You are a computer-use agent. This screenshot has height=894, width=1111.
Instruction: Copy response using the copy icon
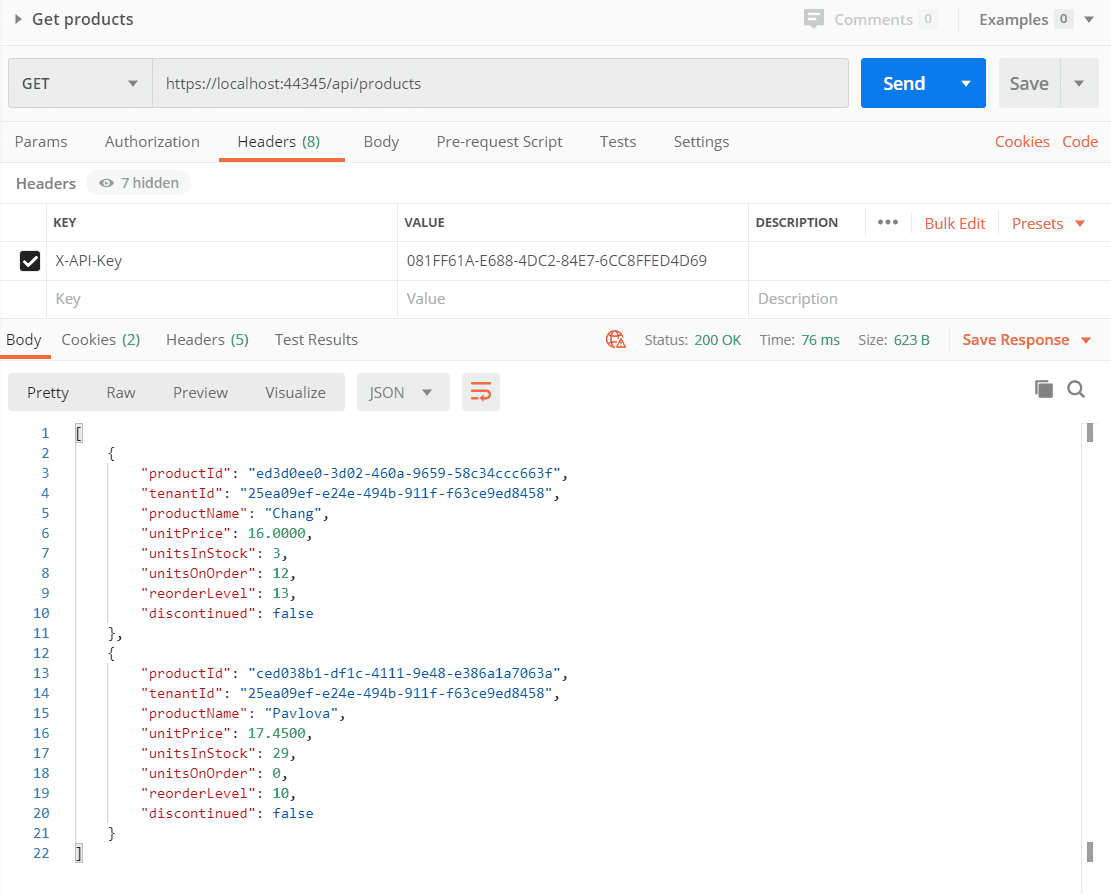point(1044,390)
